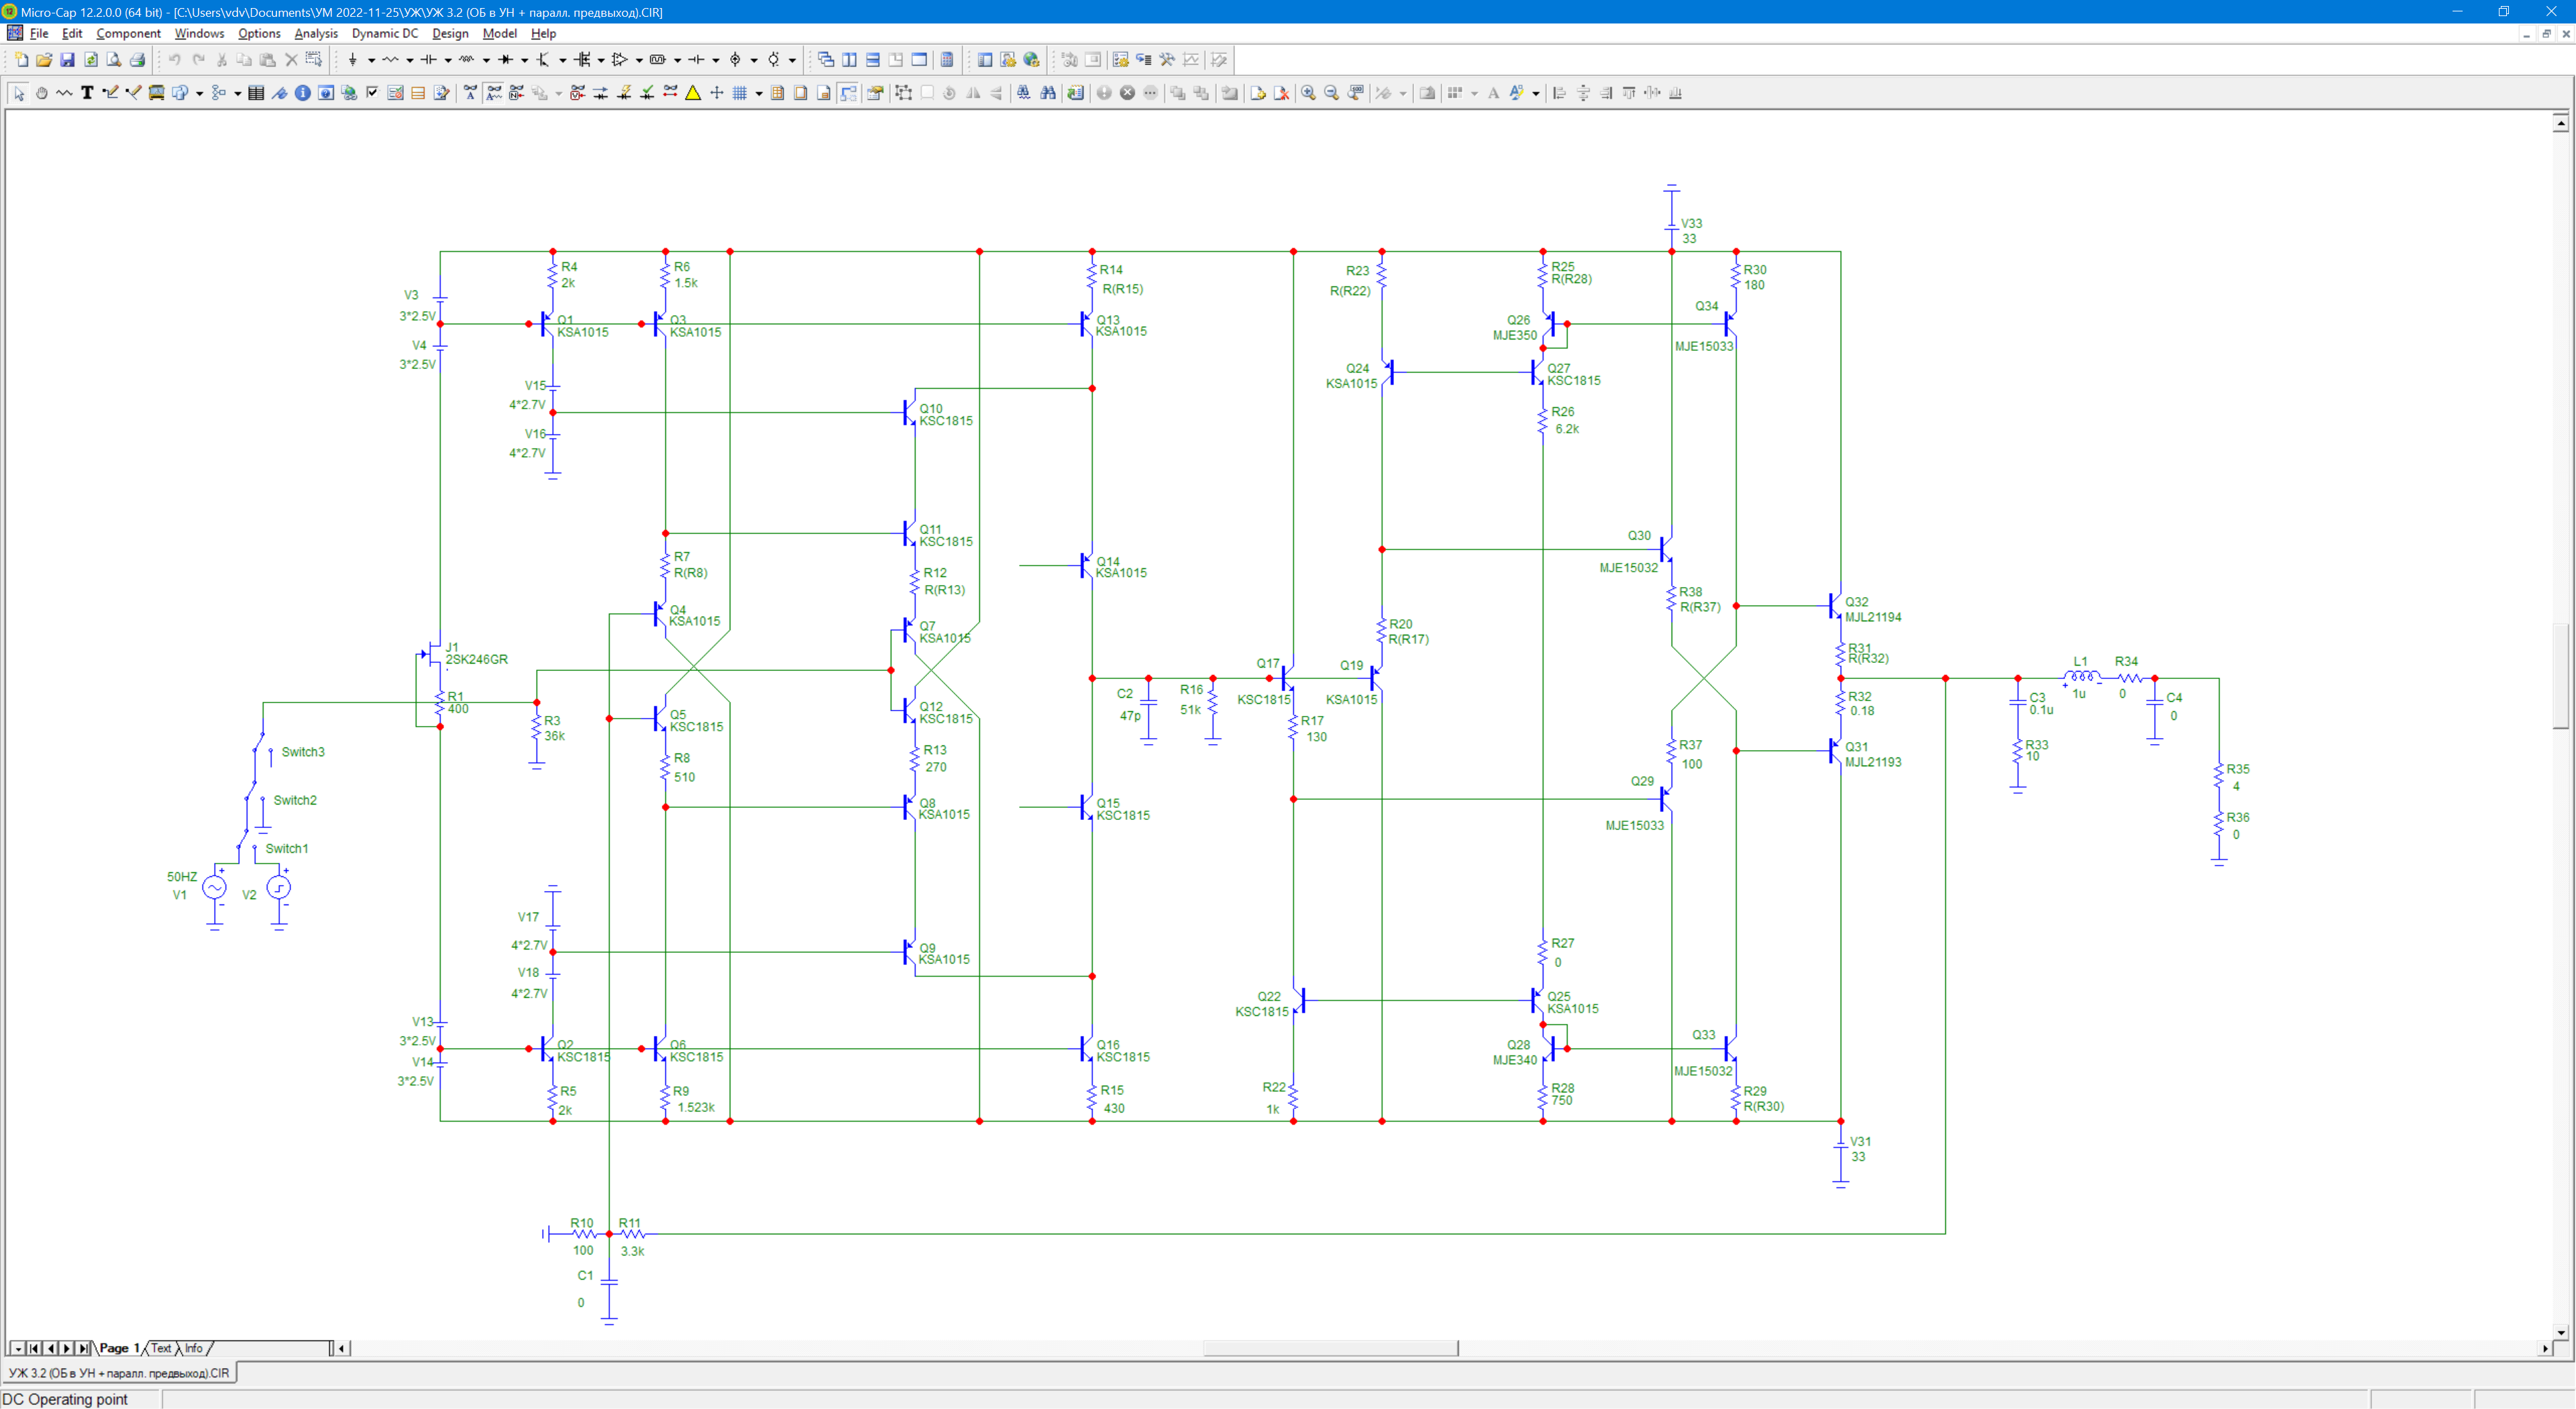
Task: Activate the orthogonal wire drawing tool
Action: (110, 93)
